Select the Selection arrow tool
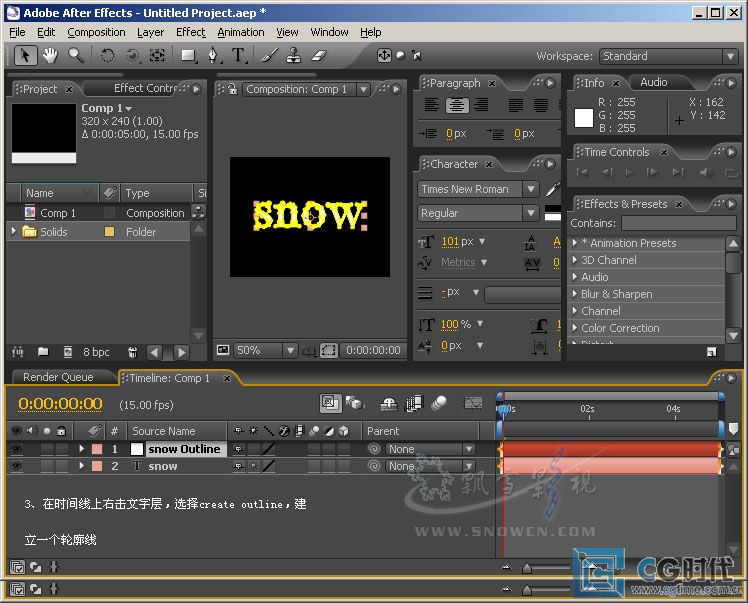This screenshot has height=603, width=748. point(25,56)
